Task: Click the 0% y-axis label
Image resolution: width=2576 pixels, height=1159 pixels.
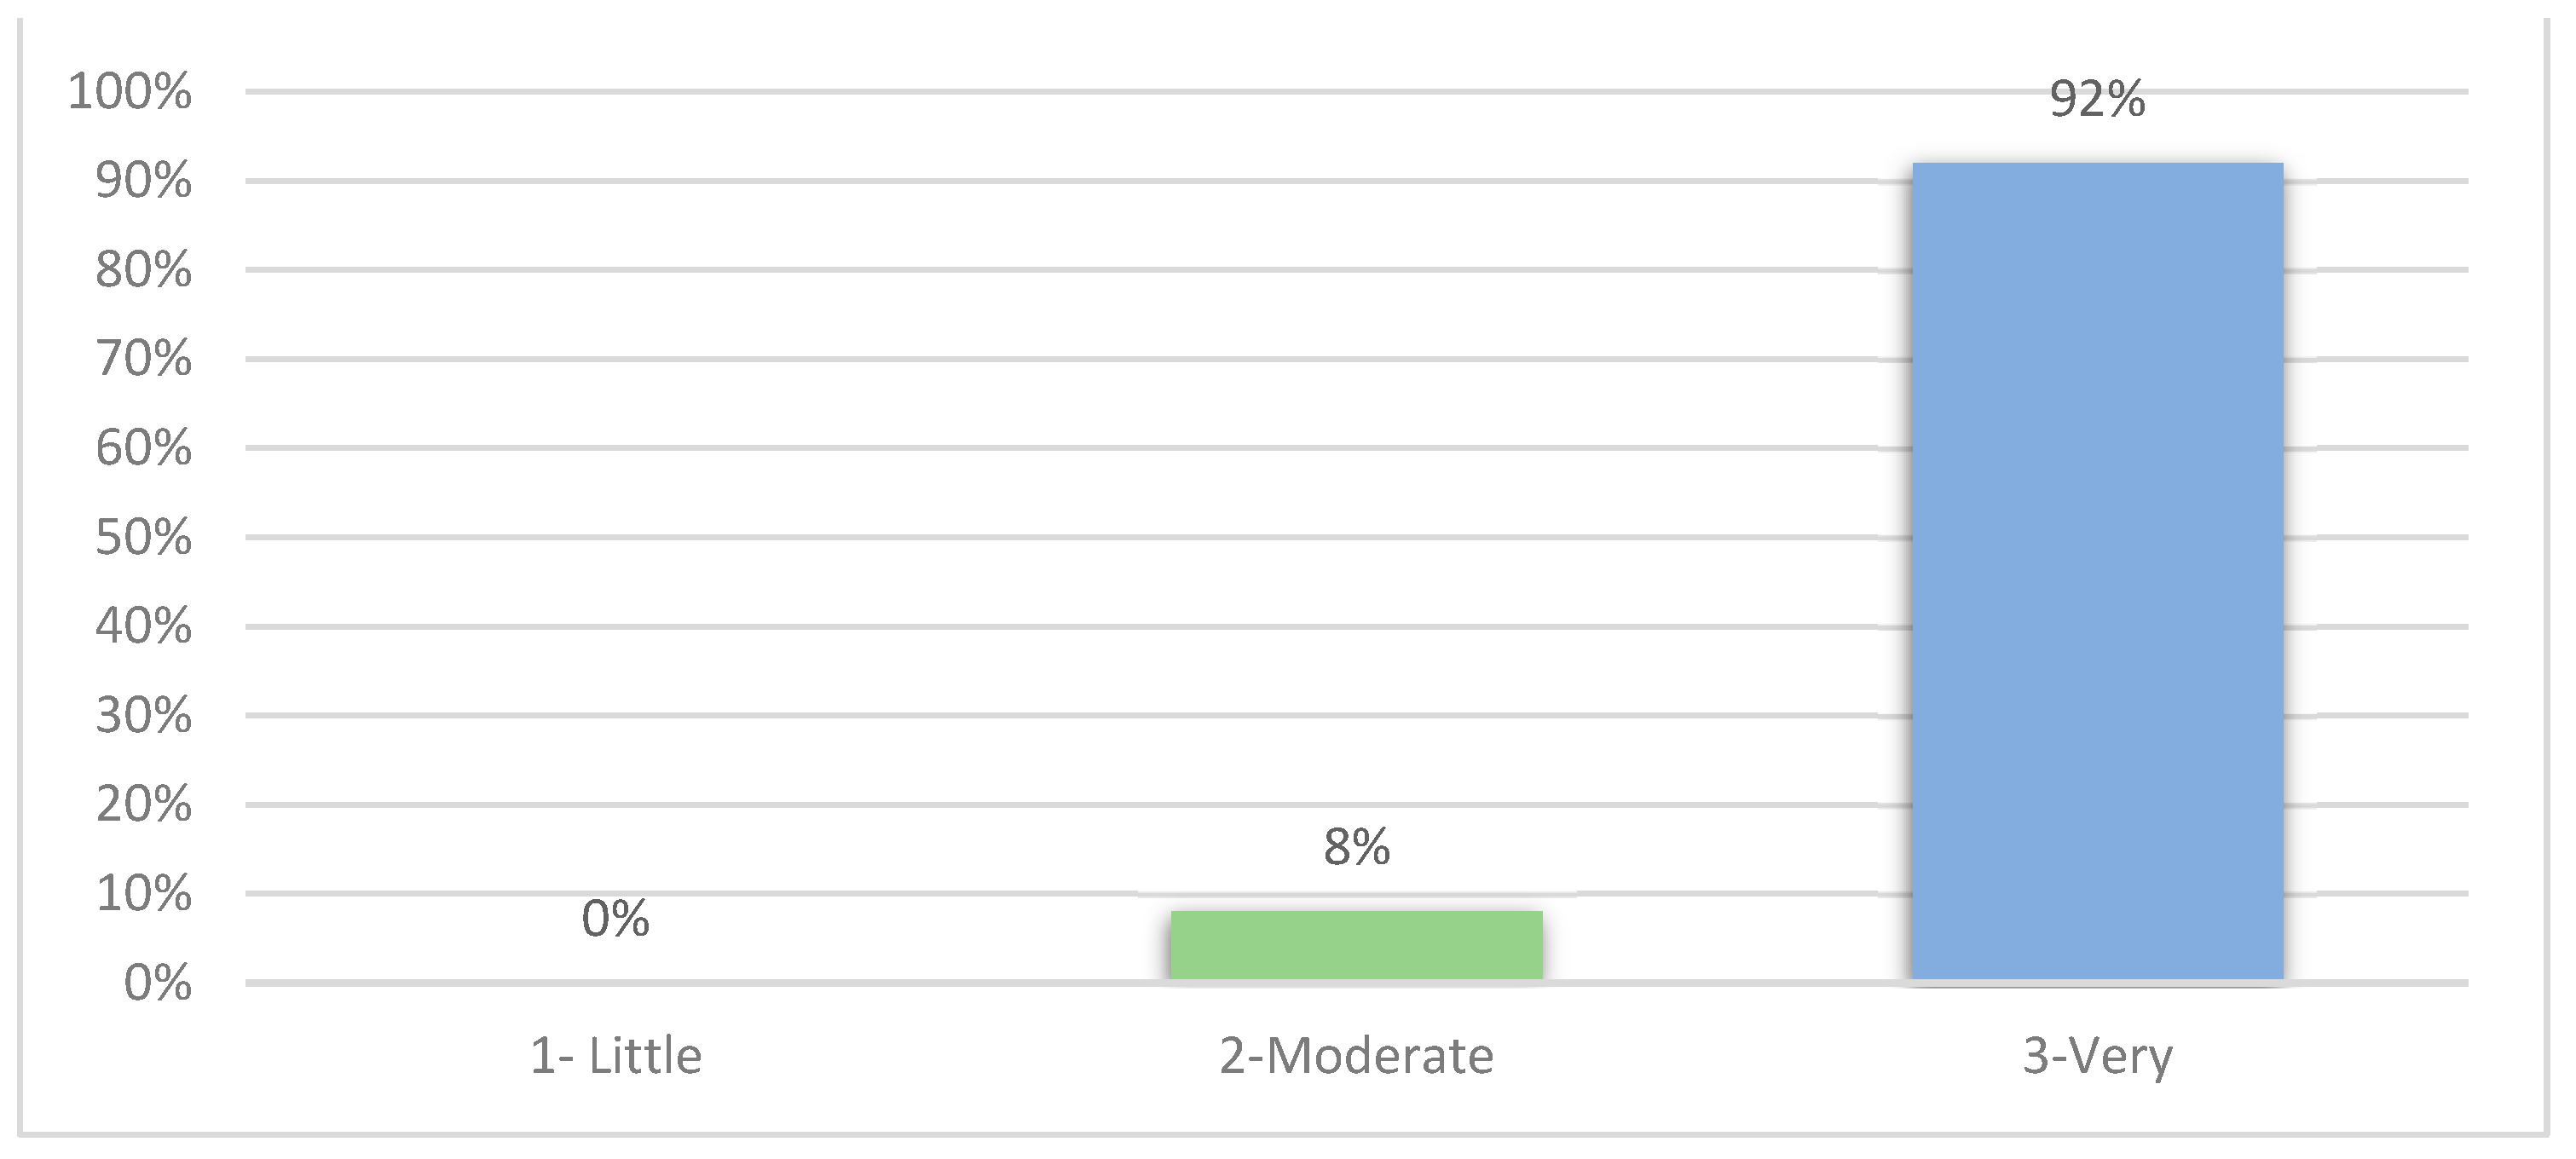Action: pyautogui.click(x=157, y=983)
